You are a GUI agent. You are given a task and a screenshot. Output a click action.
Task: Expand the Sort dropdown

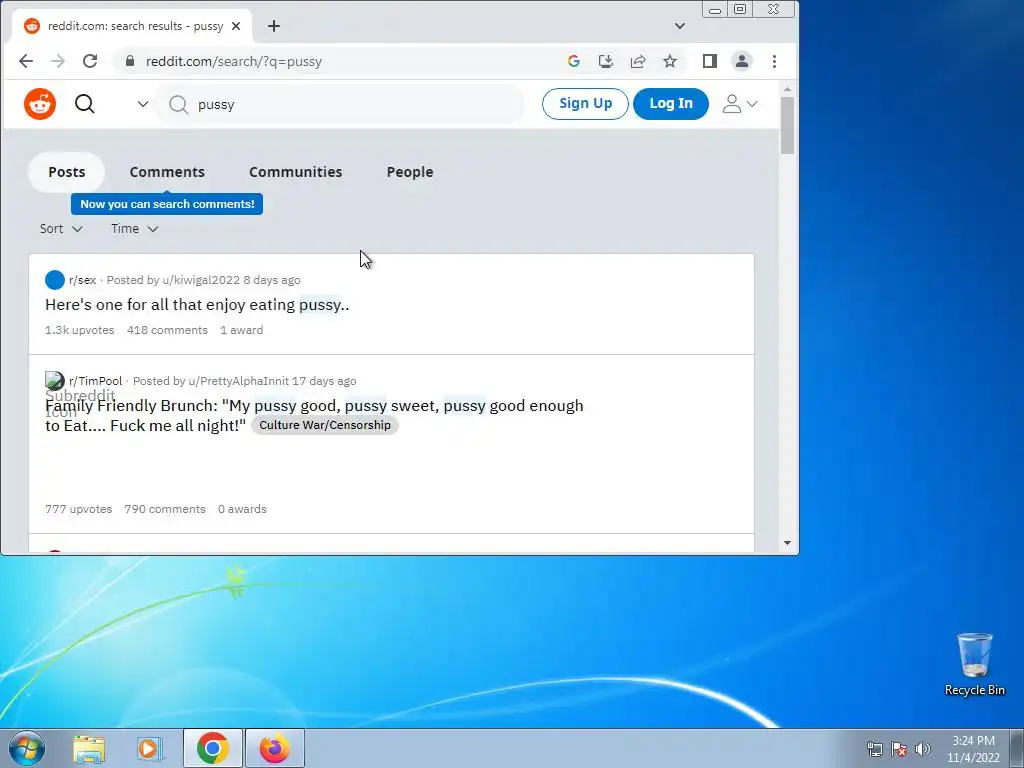coord(61,229)
